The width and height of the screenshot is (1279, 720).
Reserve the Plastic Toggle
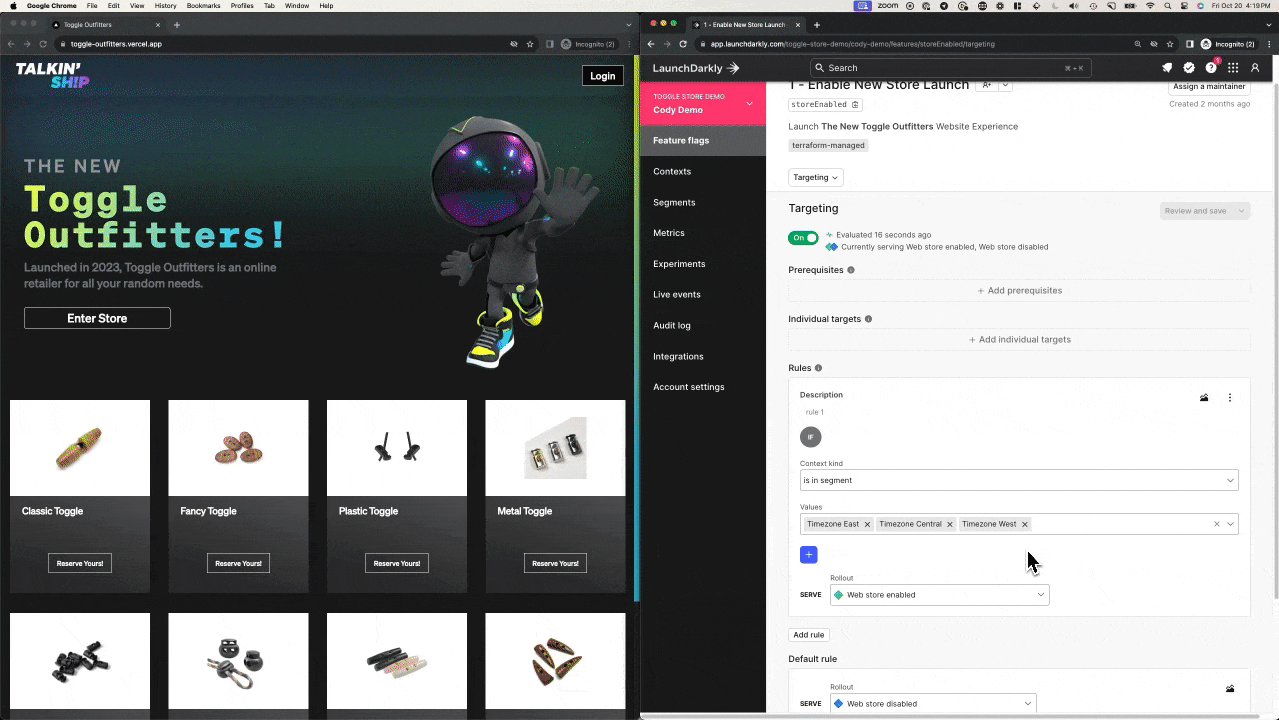pyautogui.click(x=397, y=563)
